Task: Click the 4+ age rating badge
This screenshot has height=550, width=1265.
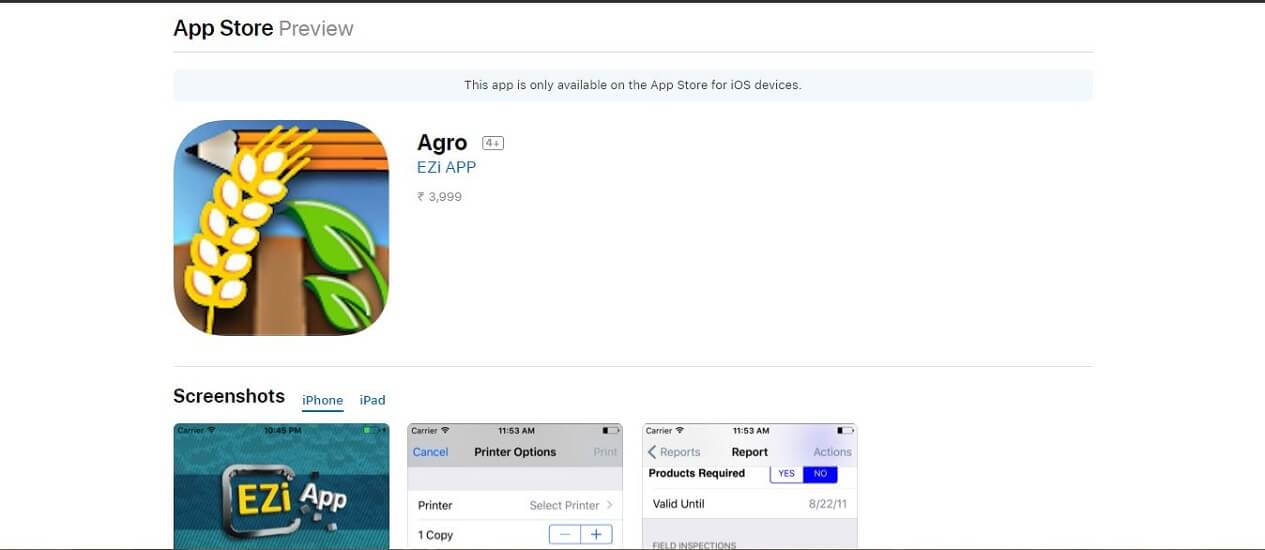Action: click(x=493, y=143)
